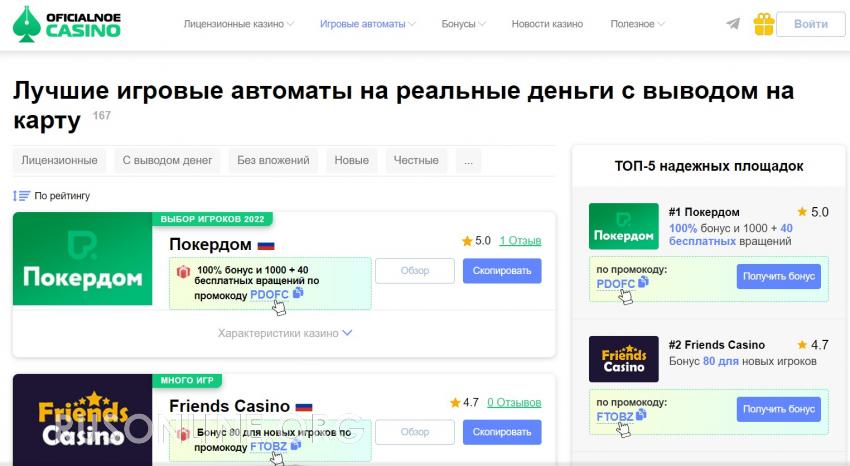Click the 167 count next to heading
The height and width of the screenshot is (466, 850).
[102, 115]
